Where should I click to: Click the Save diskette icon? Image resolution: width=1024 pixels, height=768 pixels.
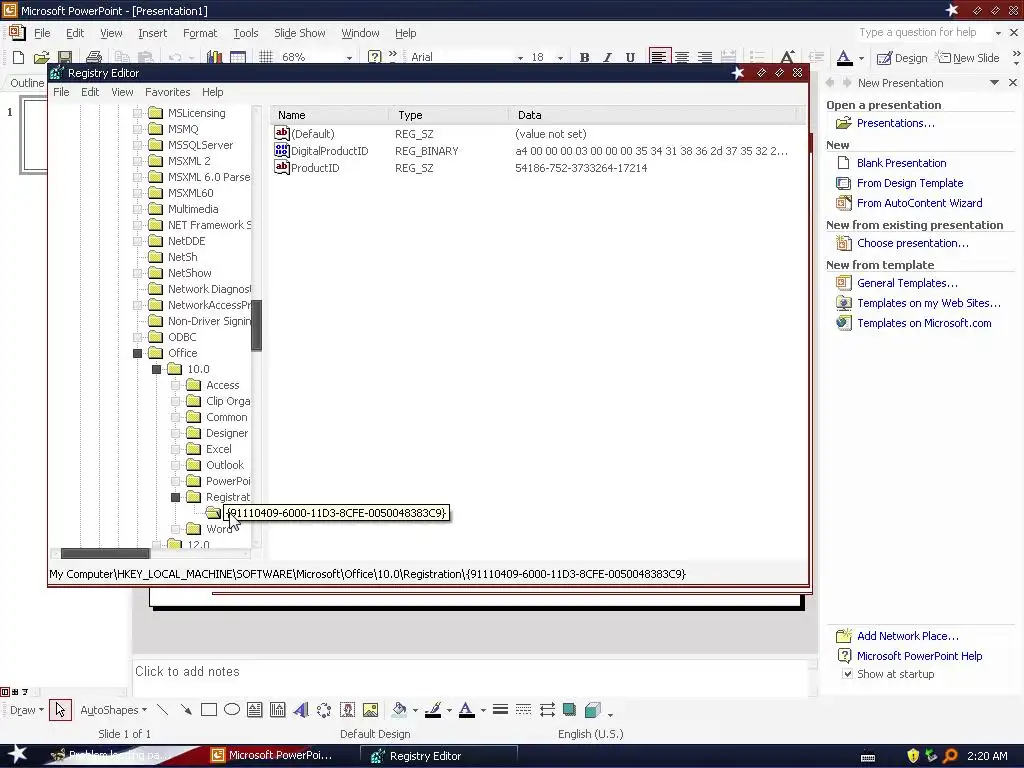(65, 57)
